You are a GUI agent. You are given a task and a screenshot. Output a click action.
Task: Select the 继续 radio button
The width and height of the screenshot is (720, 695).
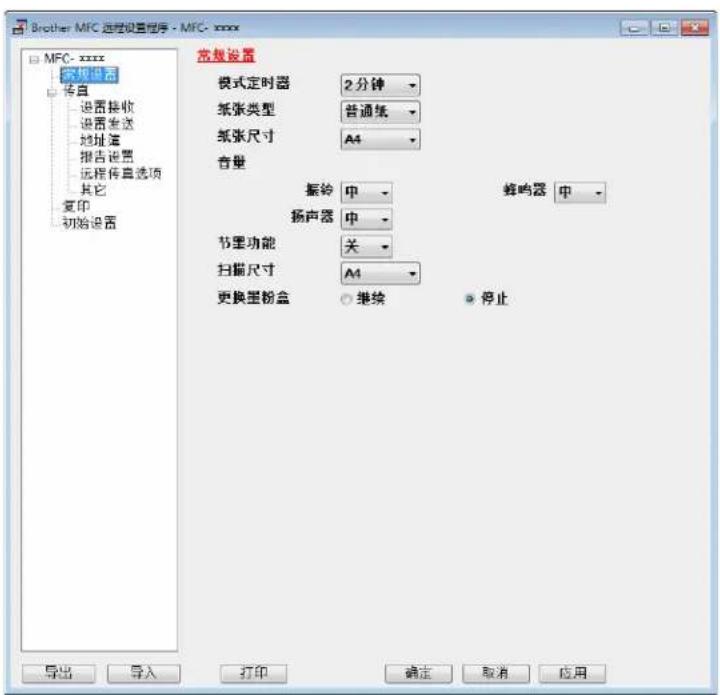(x=346, y=299)
